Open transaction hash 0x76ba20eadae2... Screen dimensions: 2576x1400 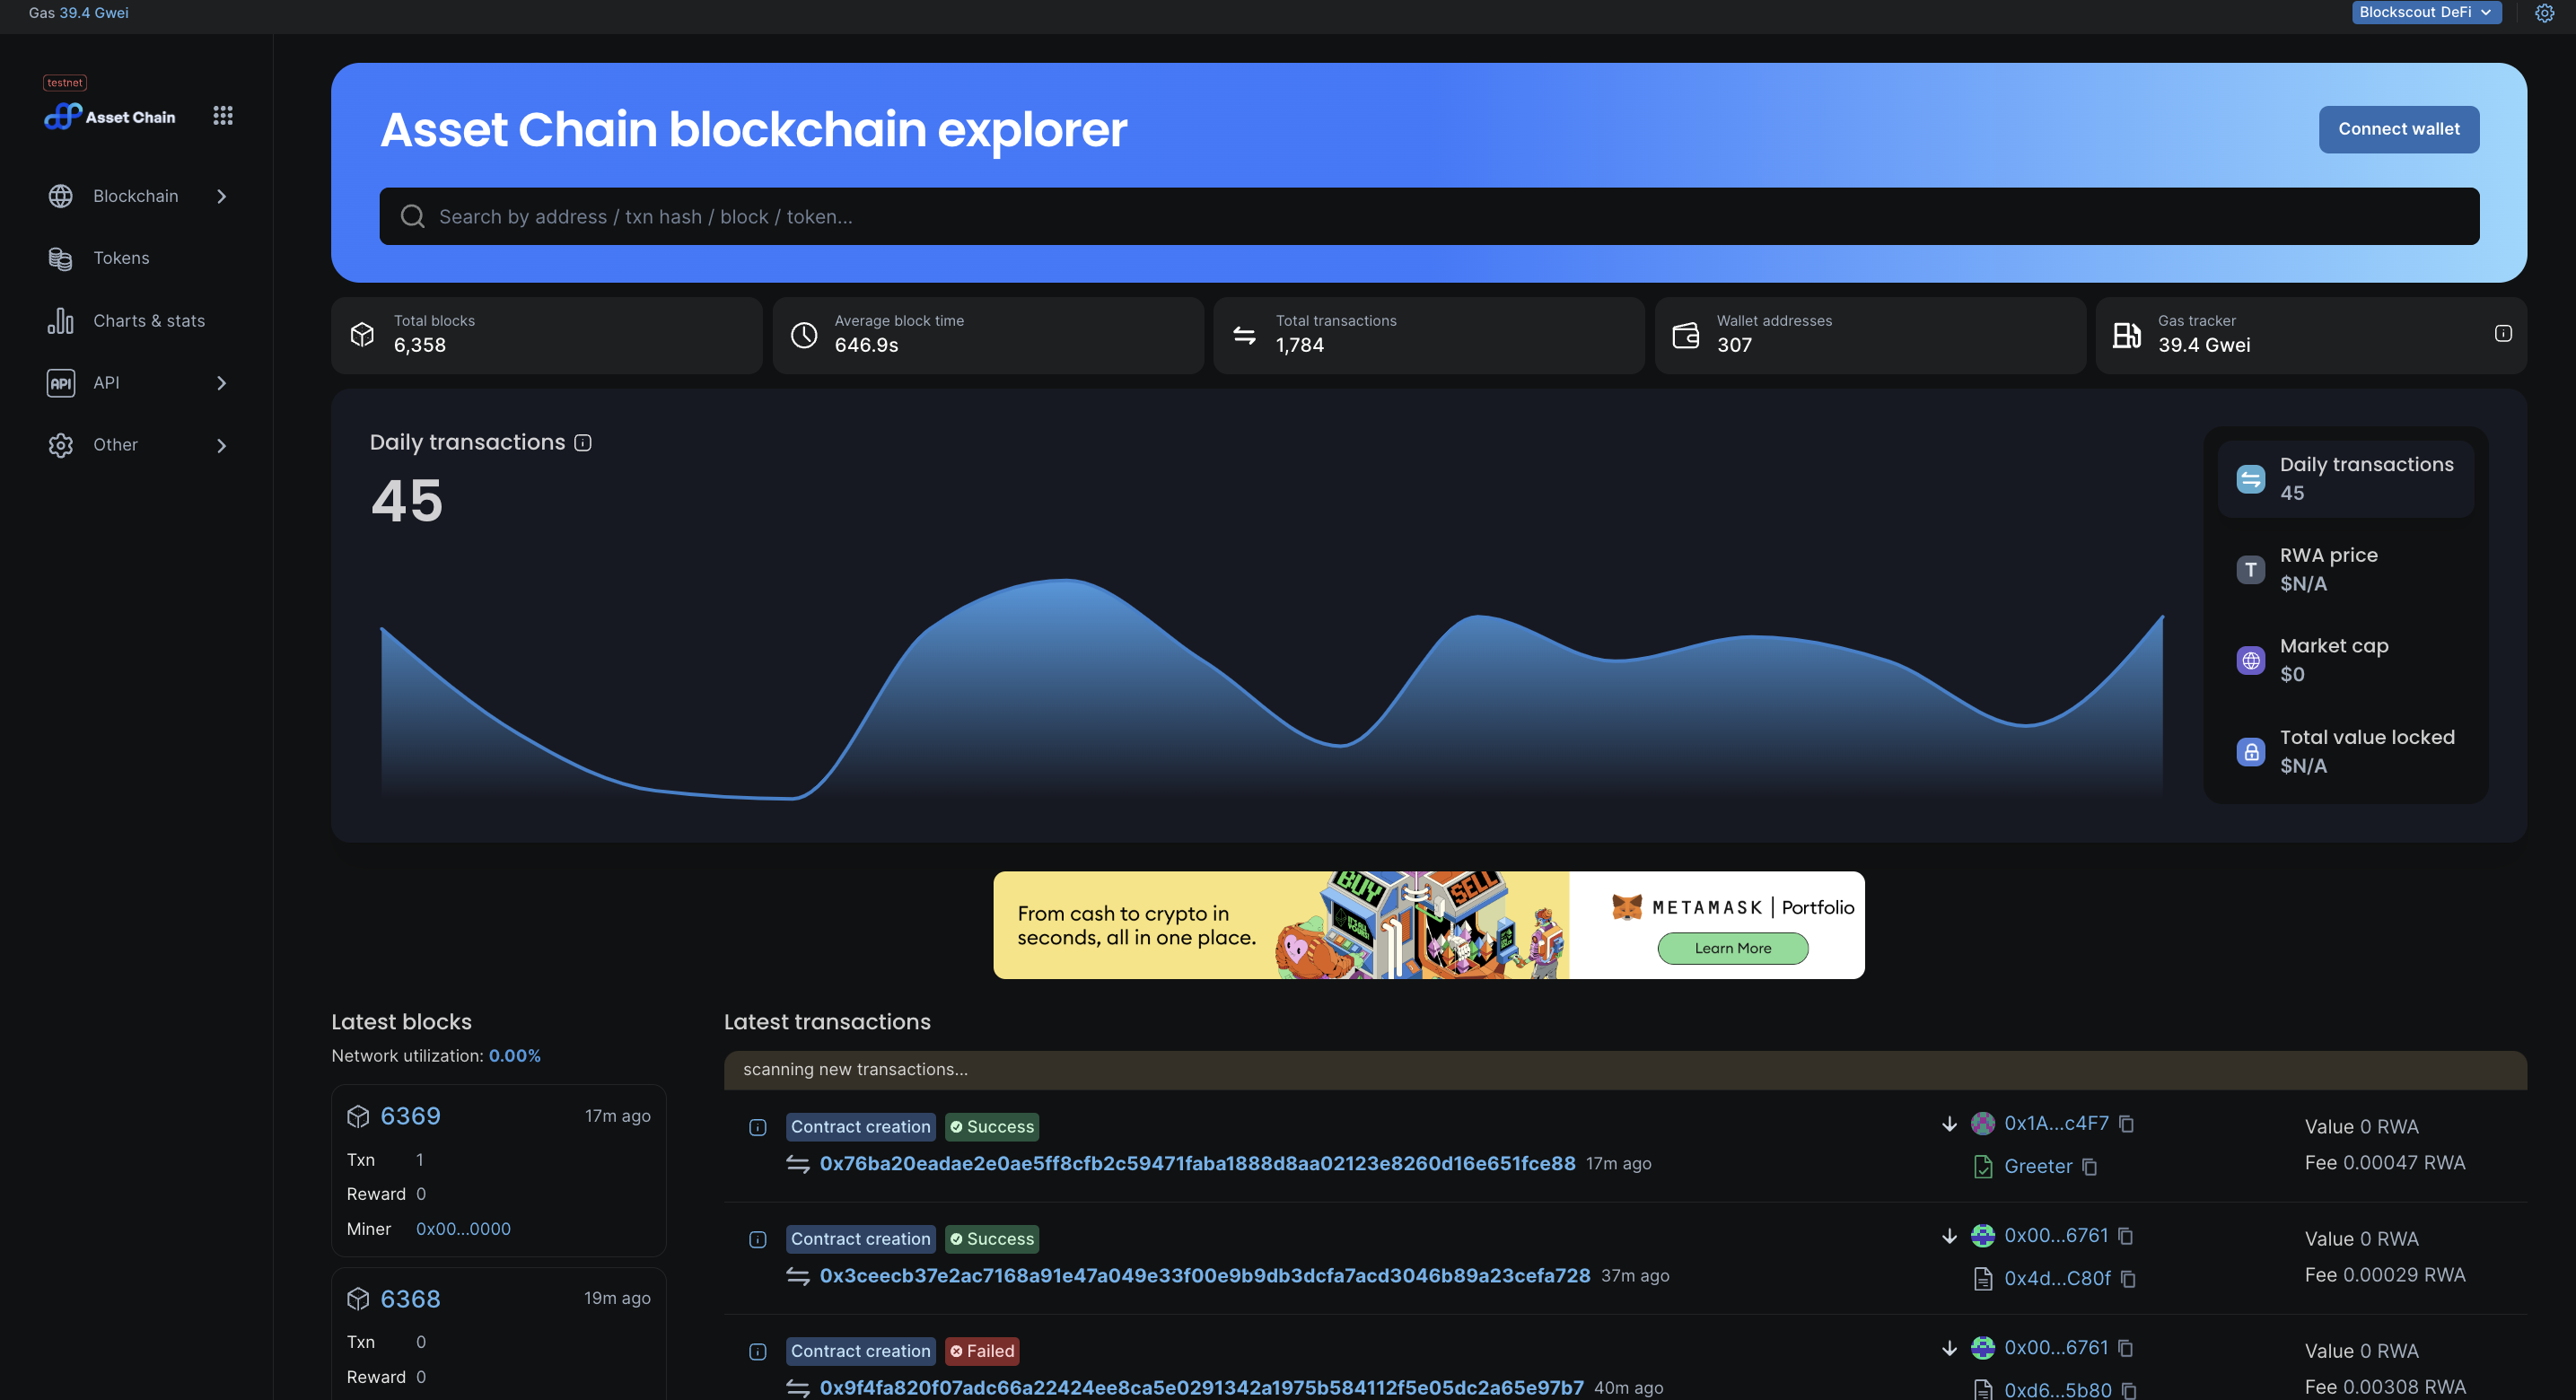coord(1197,1163)
